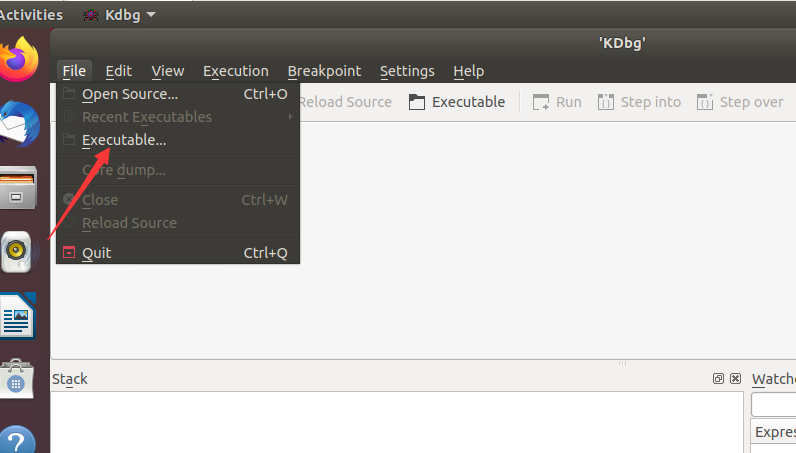Click folder icon beside Executable... menu entry
This screenshot has width=796, height=453.
point(69,139)
